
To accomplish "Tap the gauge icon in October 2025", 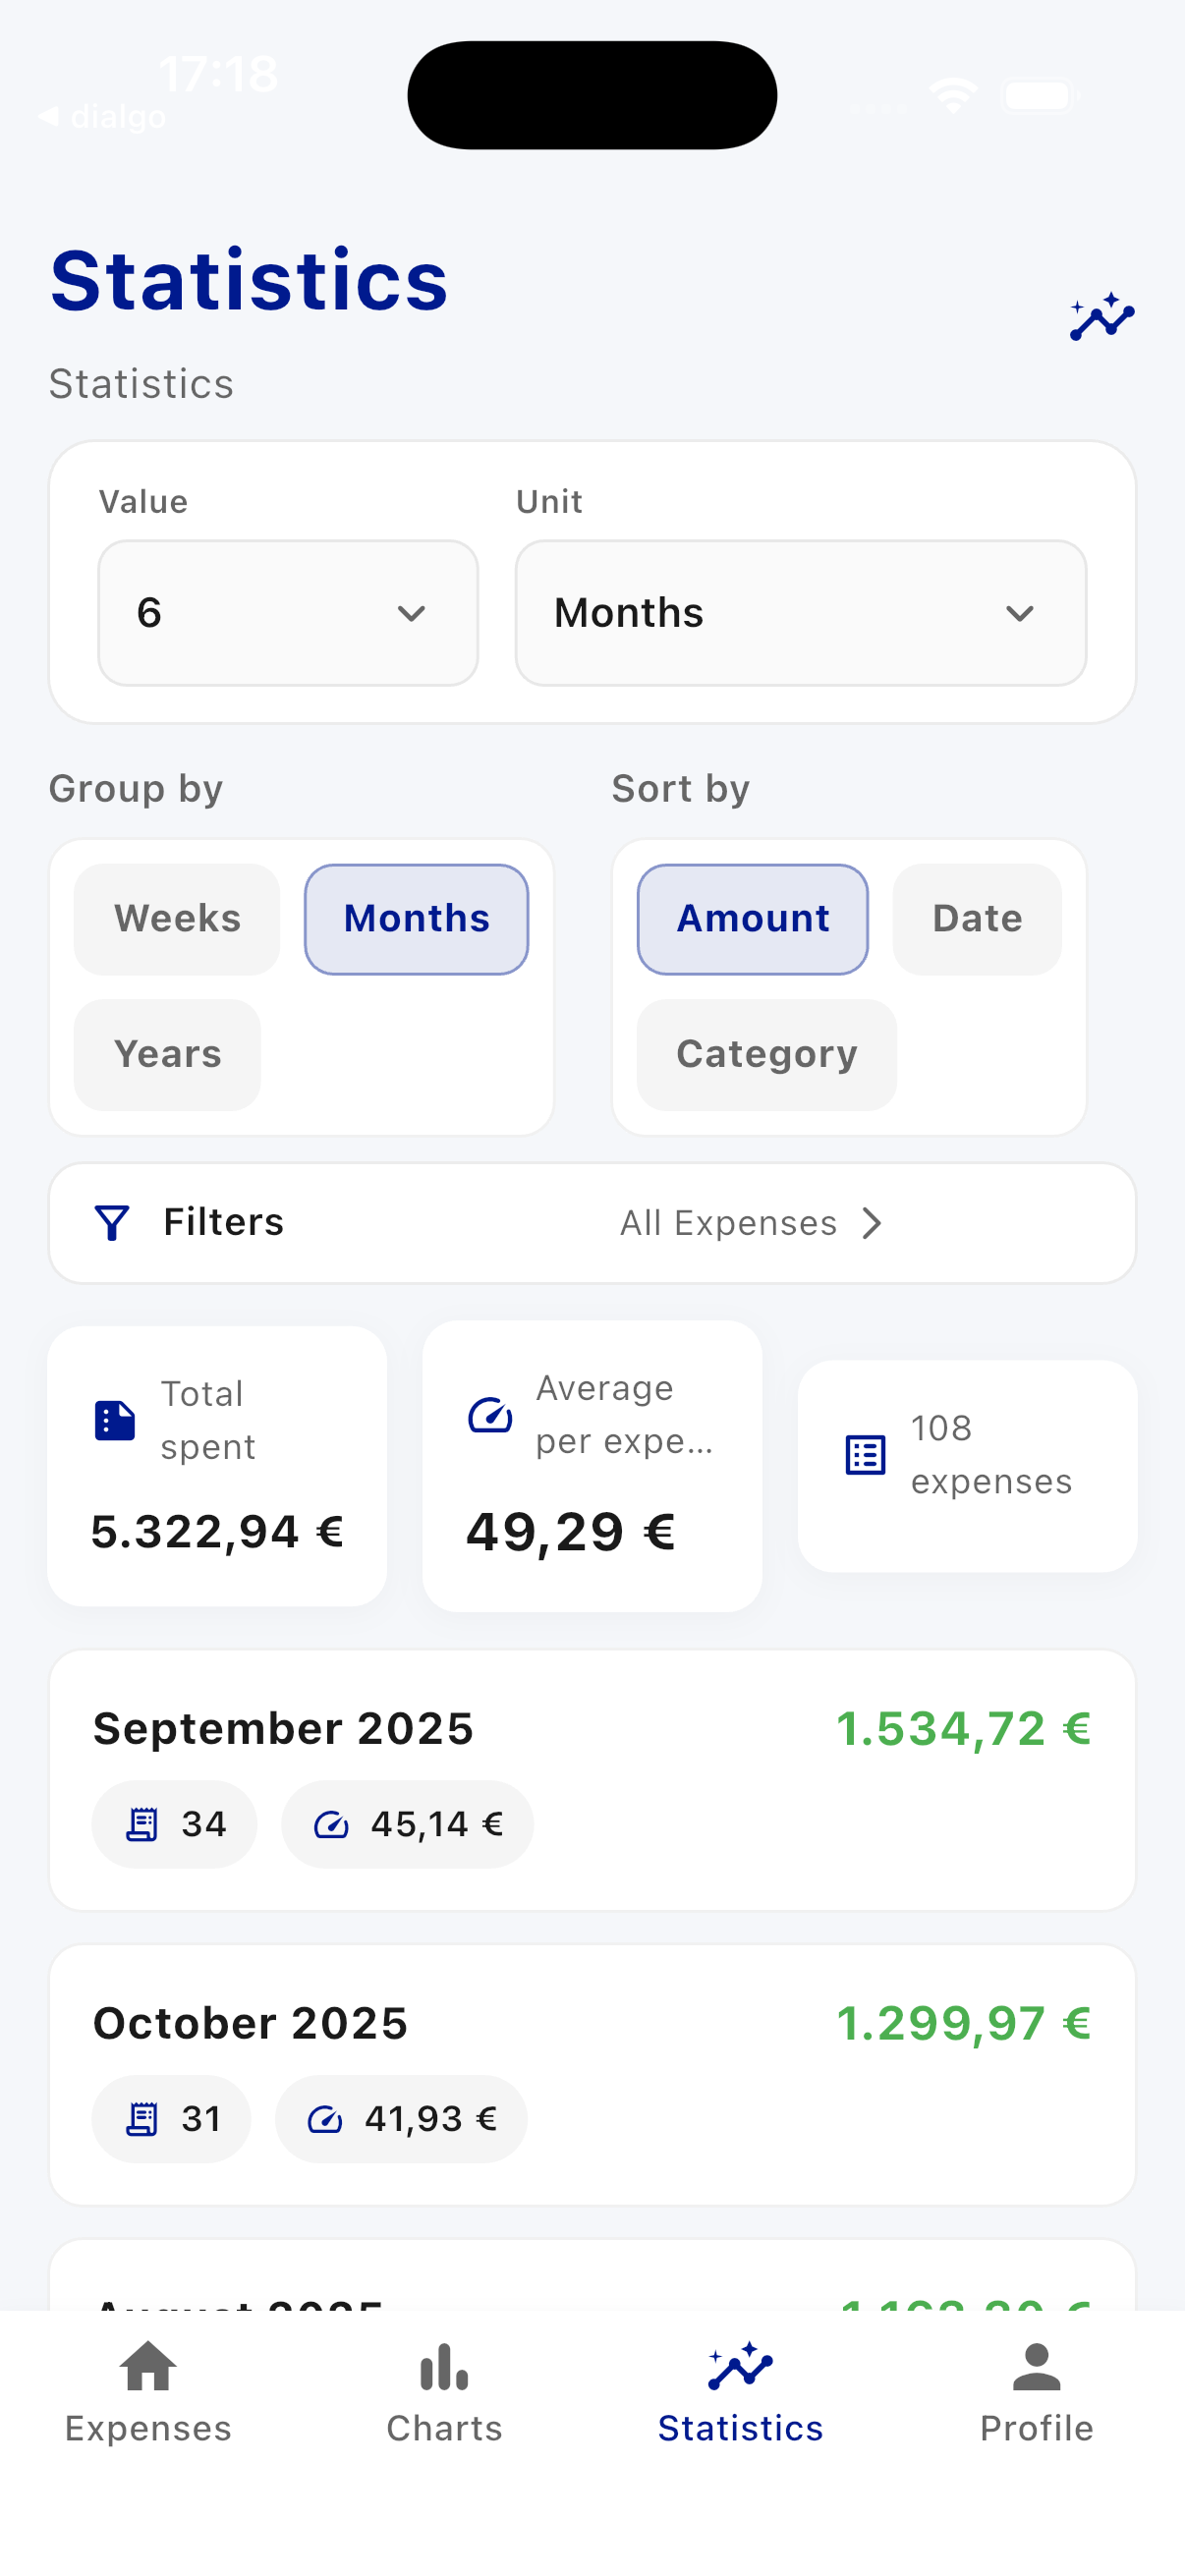I will click(325, 2119).
